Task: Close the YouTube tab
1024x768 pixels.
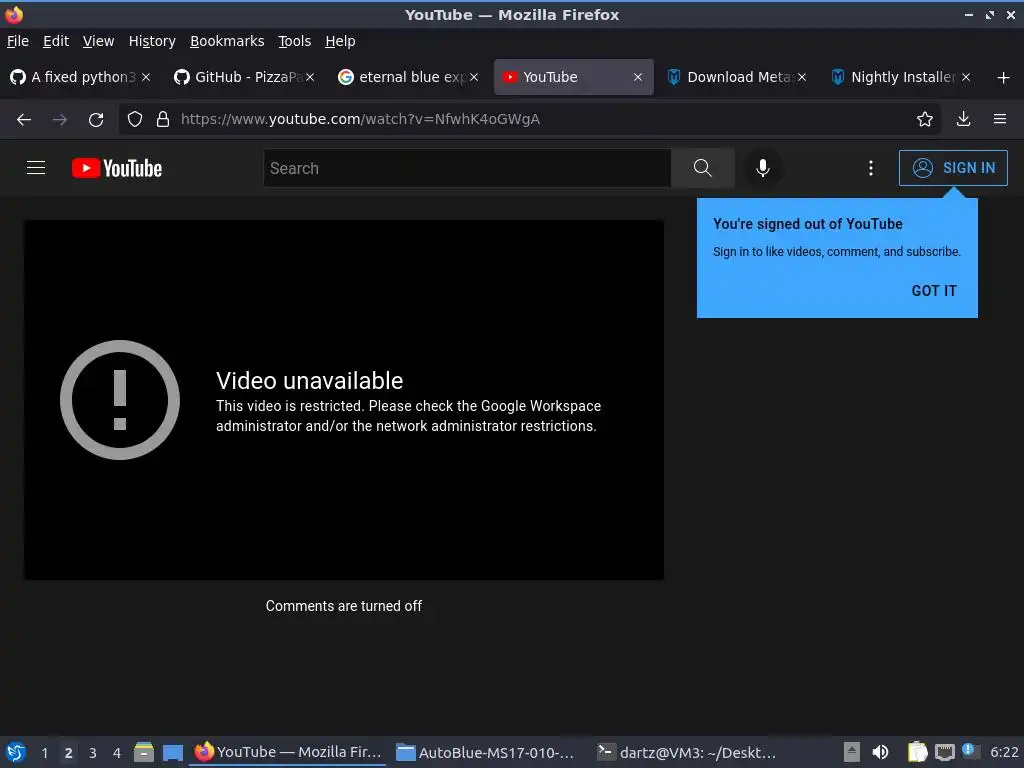Action: [638, 77]
